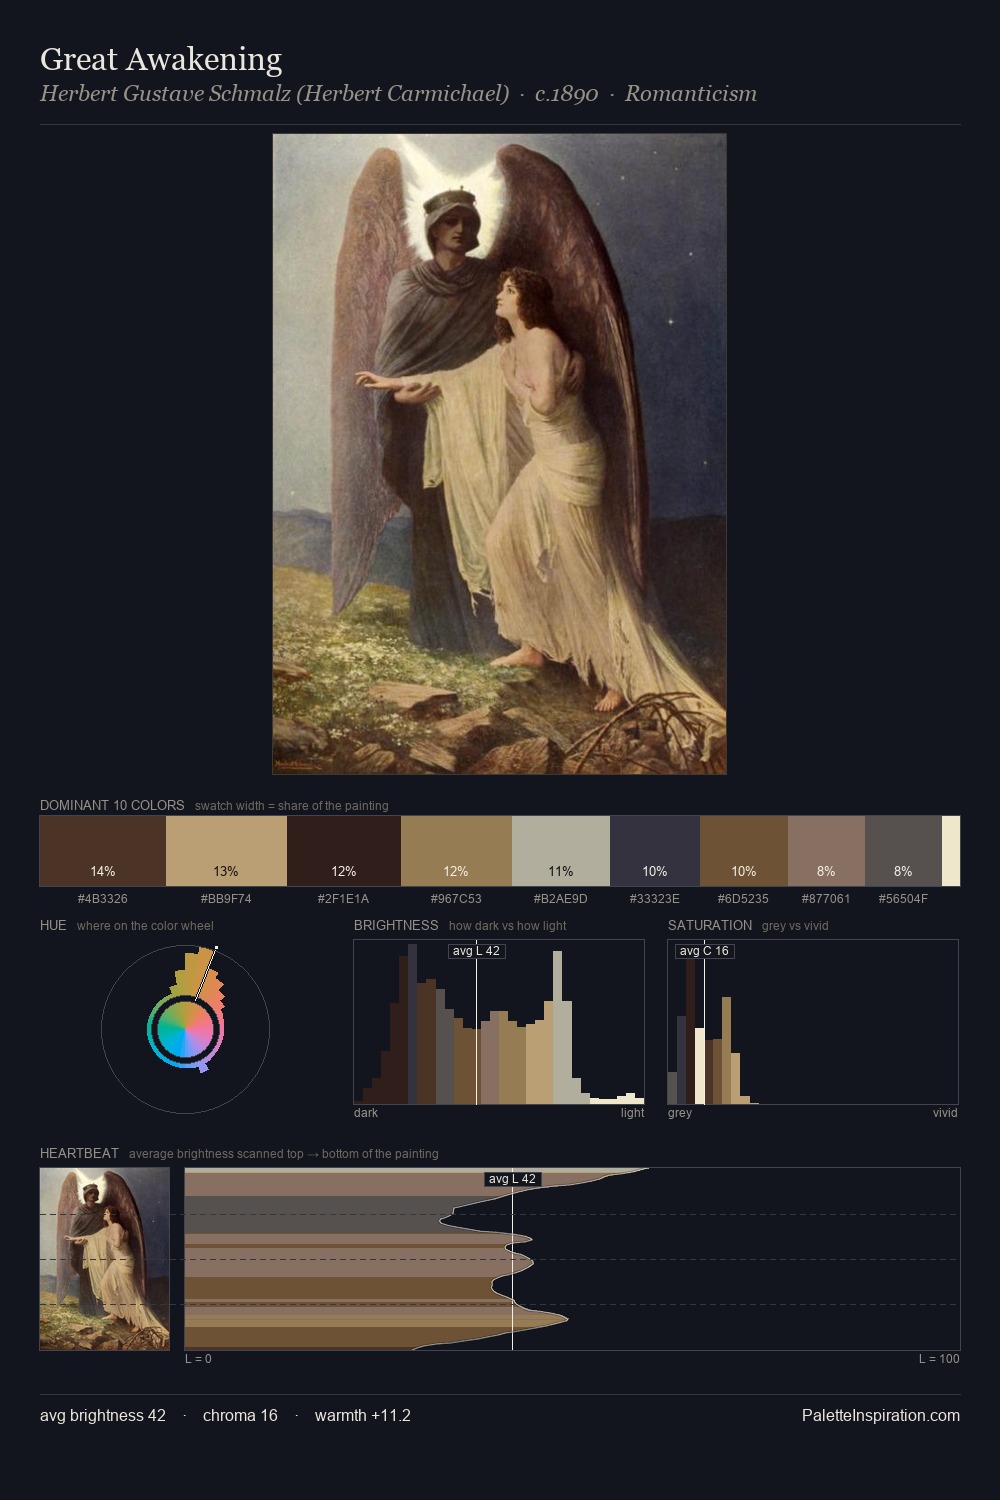This screenshot has height=1500, width=1000.
Task: Click the 'dark' axis label under Brightness
Action: 366,1113
